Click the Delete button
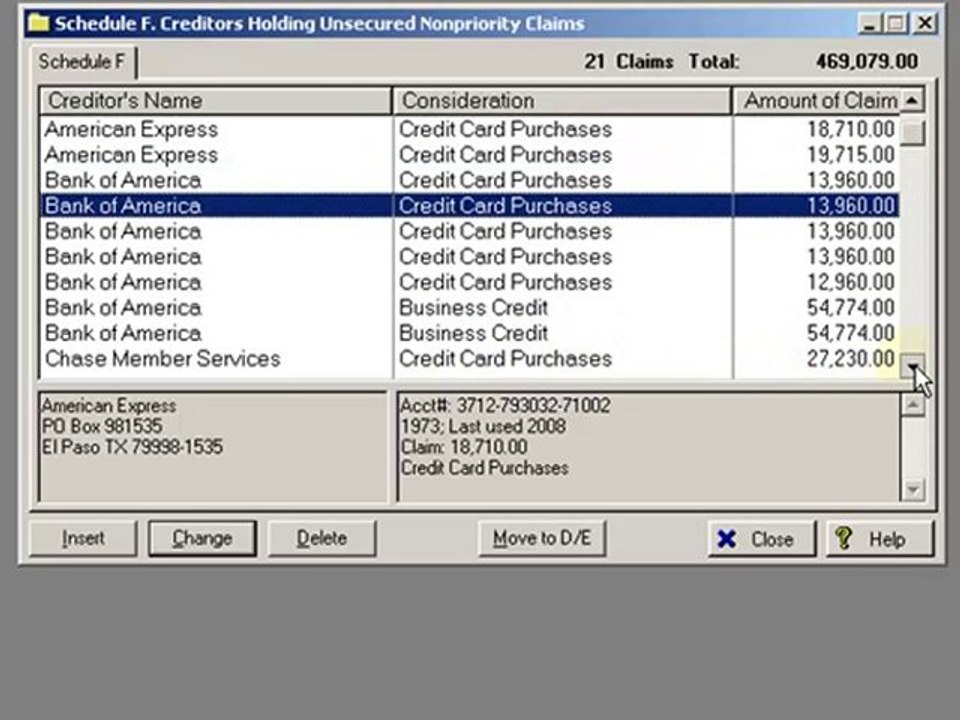Screen dimensions: 960x720 (321, 539)
